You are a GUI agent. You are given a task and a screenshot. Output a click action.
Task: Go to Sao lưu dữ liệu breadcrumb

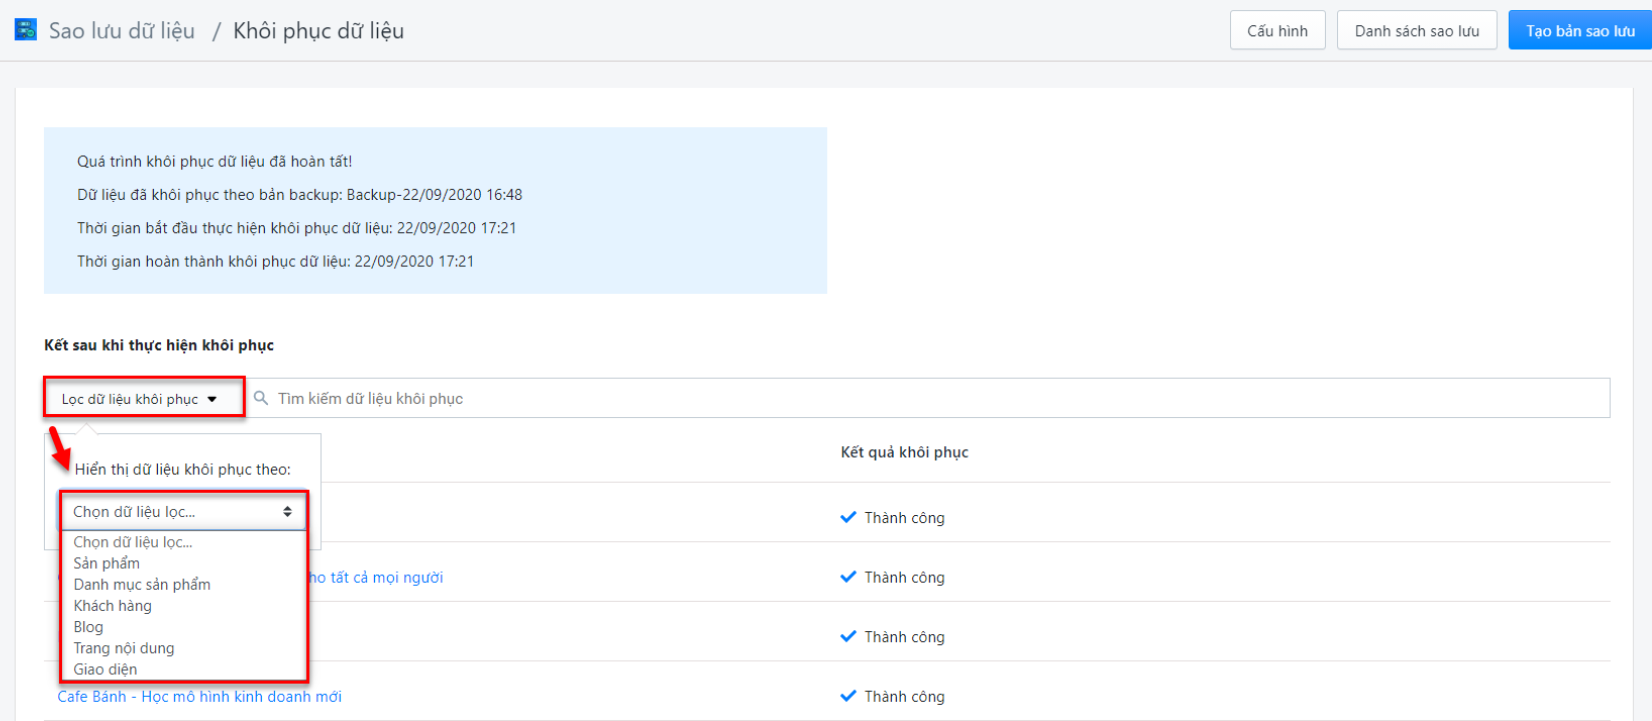pos(122,31)
